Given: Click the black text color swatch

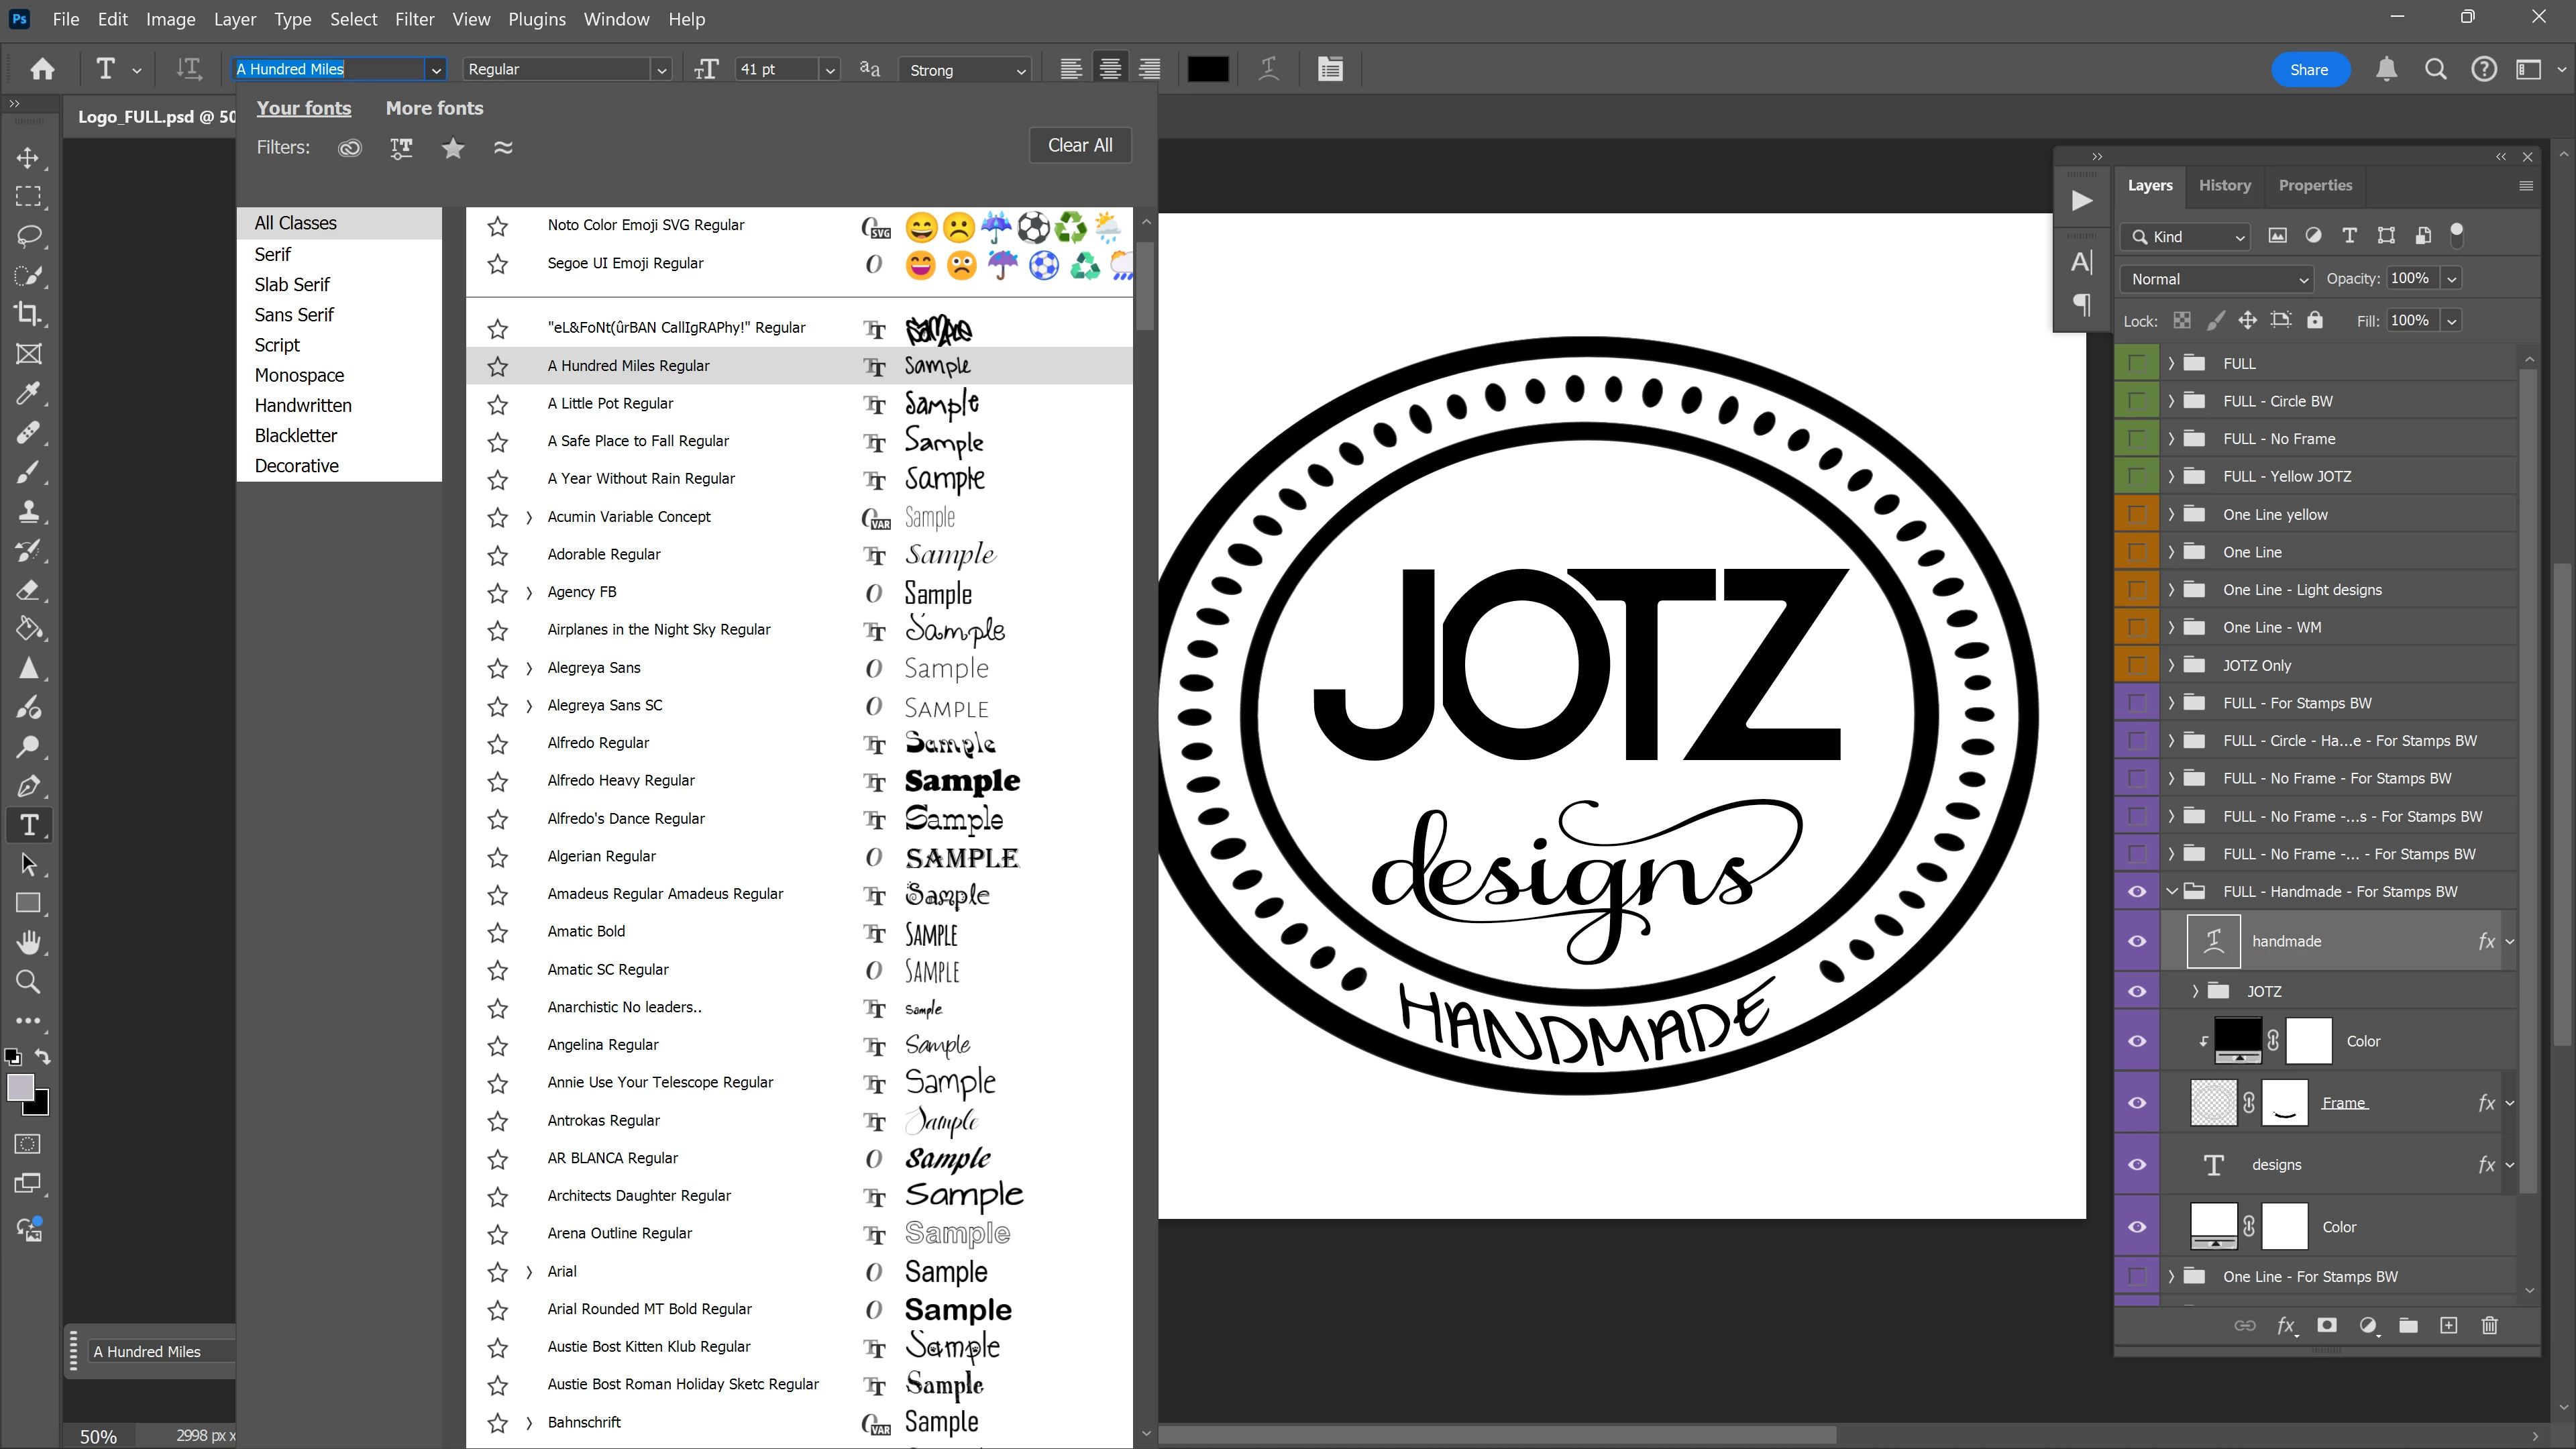Looking at the screenshot, I should click(x=1208, y=69).
